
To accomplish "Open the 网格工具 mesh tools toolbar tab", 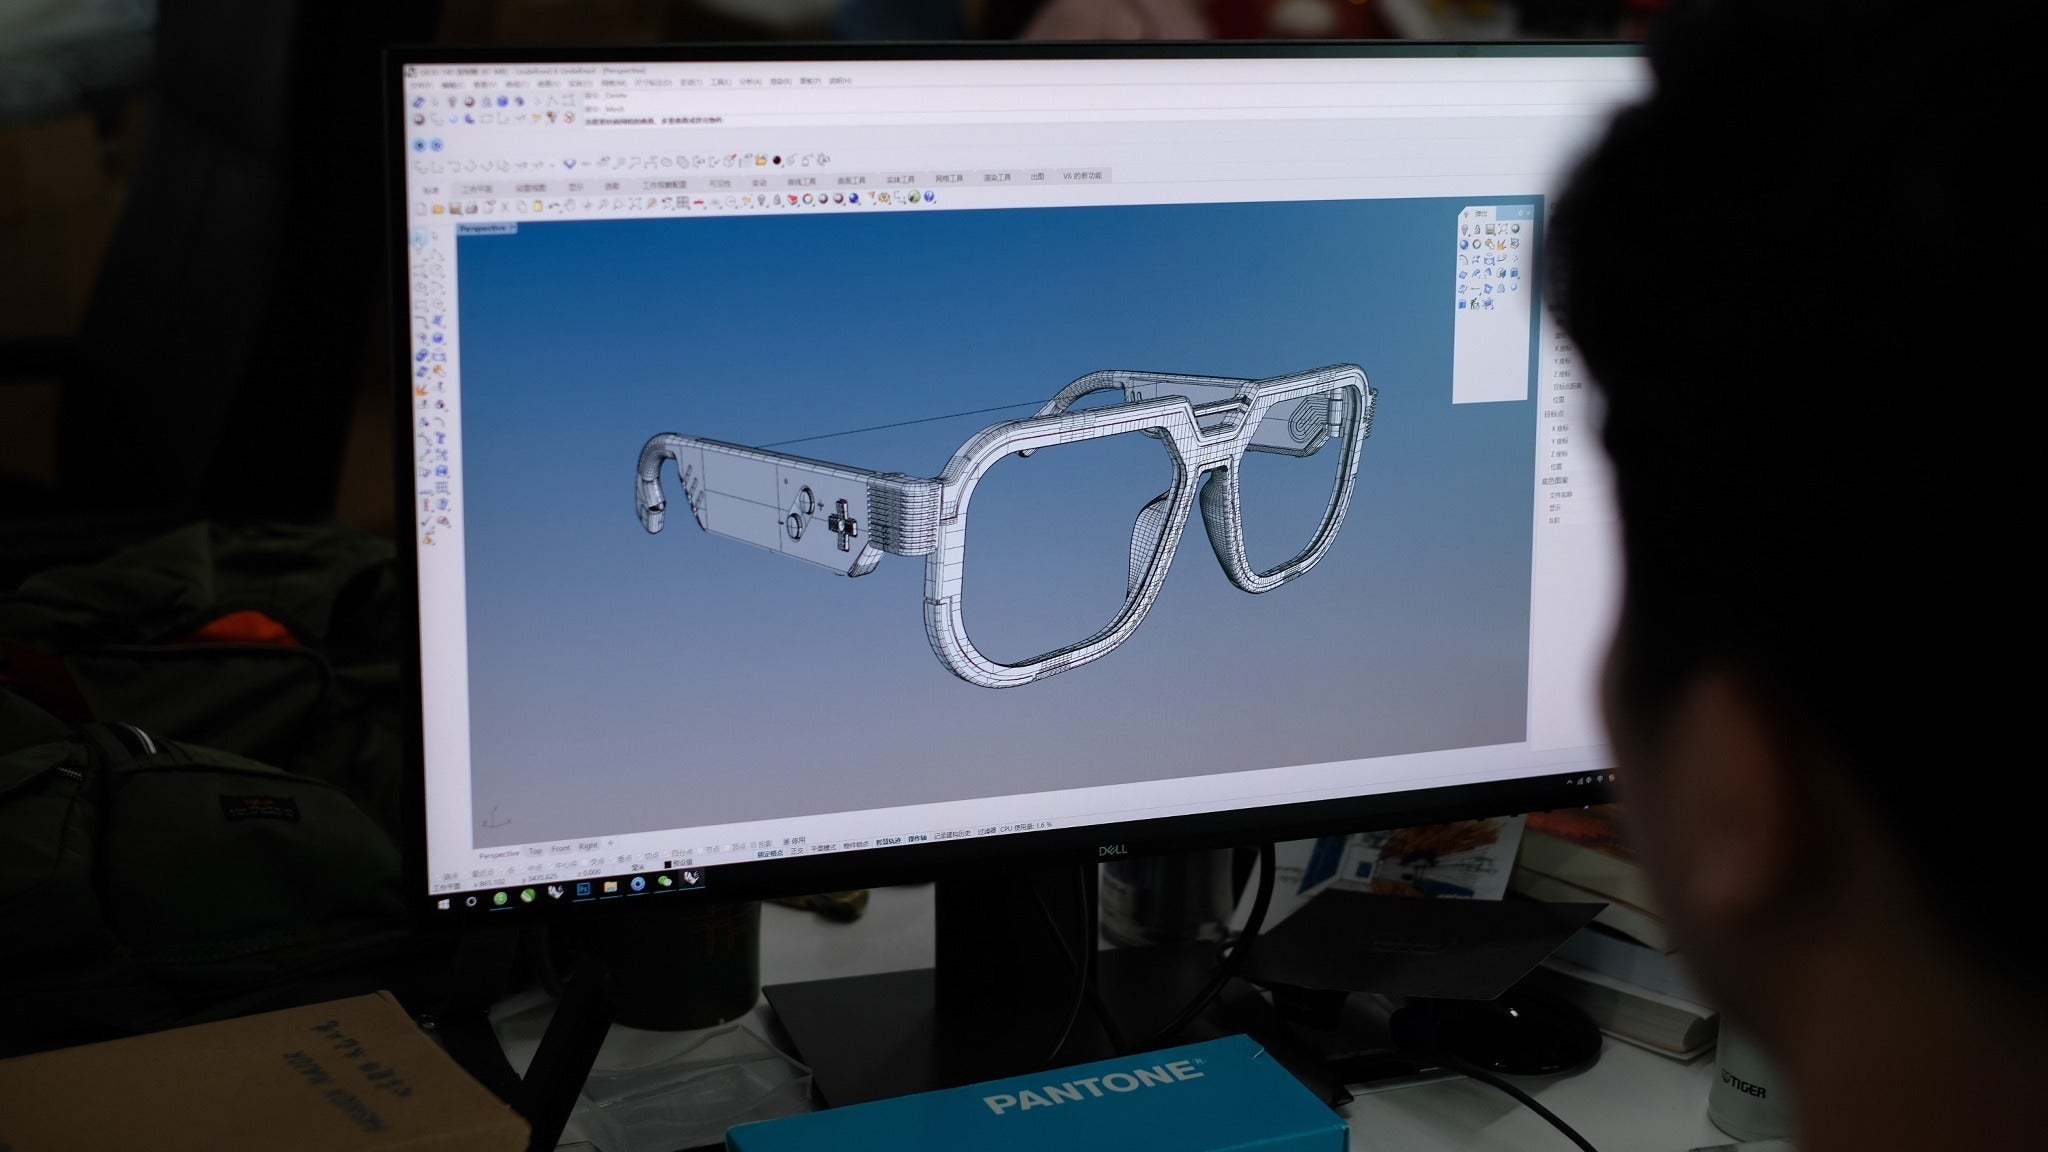I will [x=949, y=179].
